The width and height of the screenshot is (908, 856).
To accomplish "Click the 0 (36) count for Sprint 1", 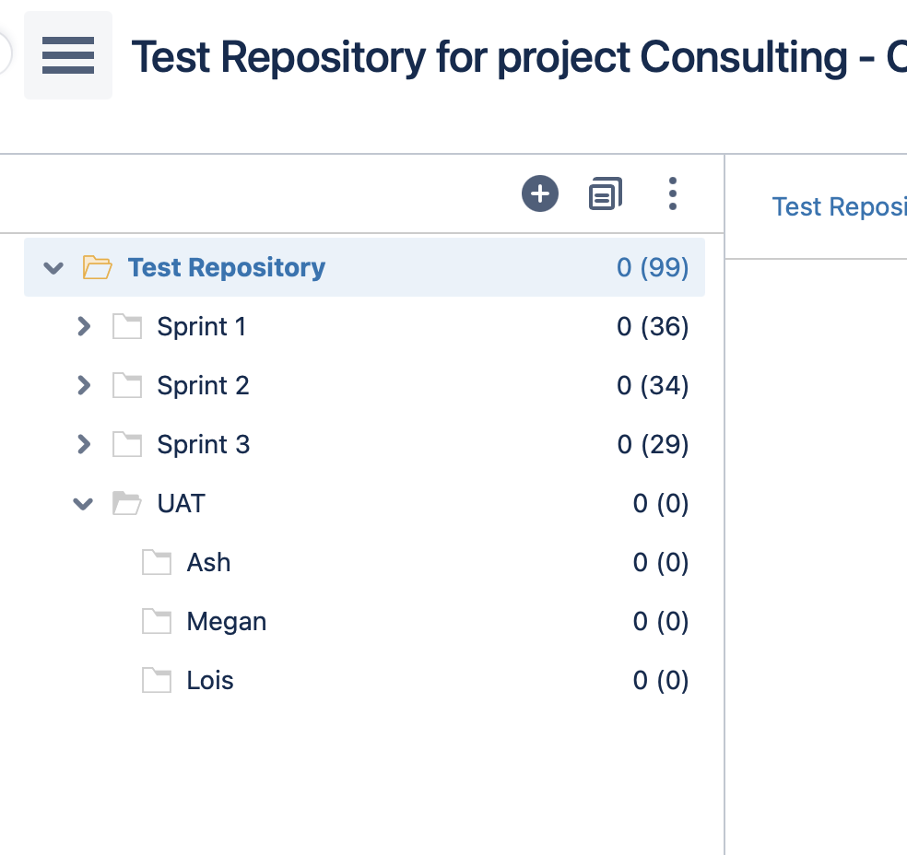I will 652,327.
